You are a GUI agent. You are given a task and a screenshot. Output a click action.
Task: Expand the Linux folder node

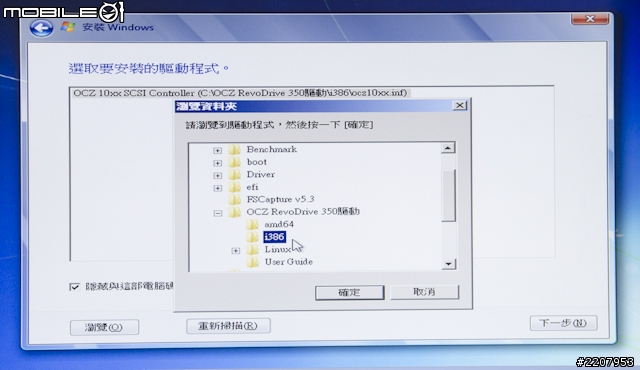[x=236, y=250]
